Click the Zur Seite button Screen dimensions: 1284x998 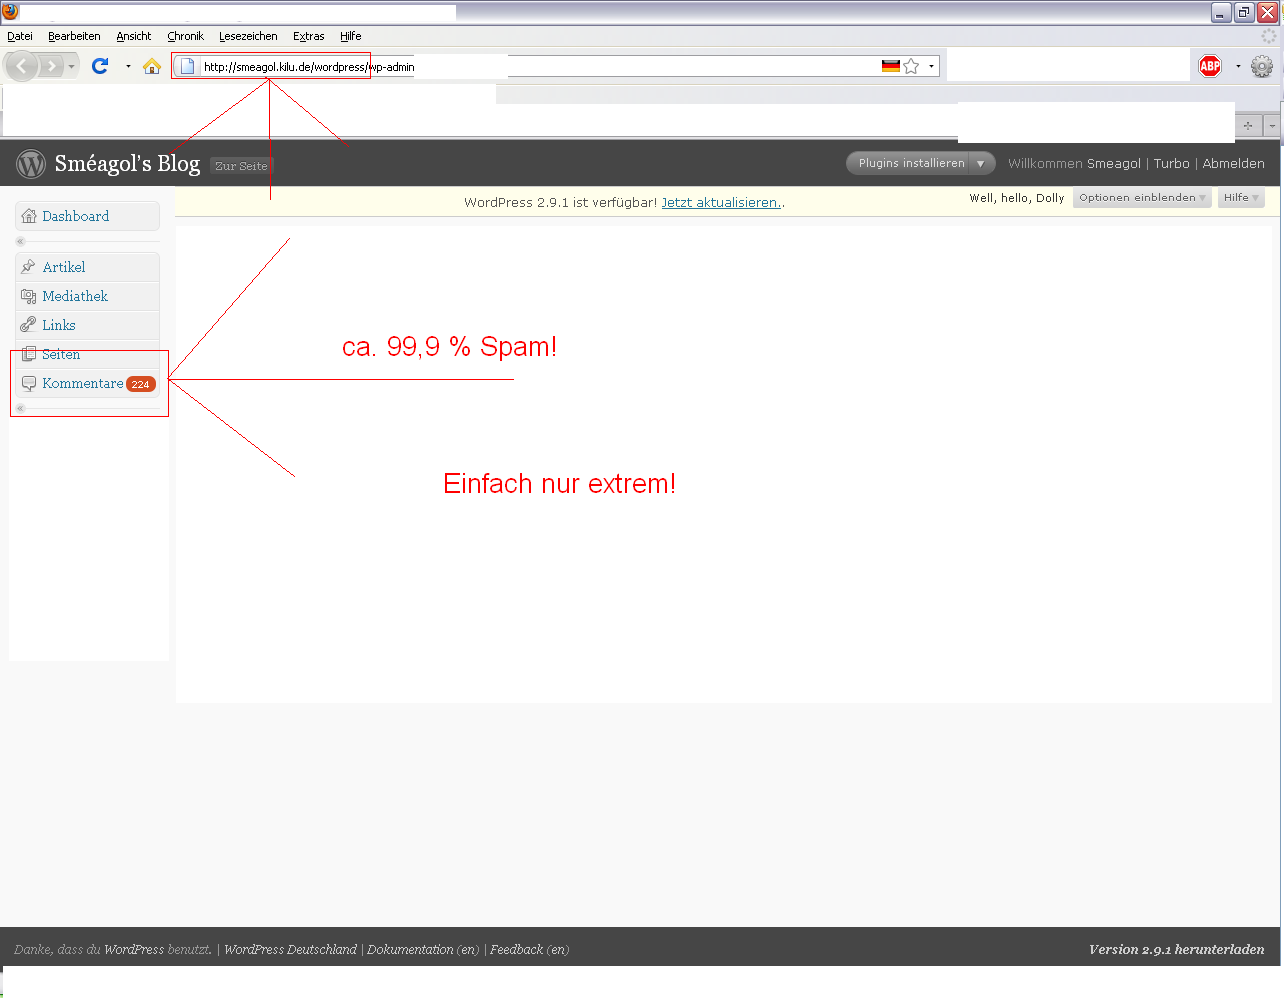coord(241,166)
